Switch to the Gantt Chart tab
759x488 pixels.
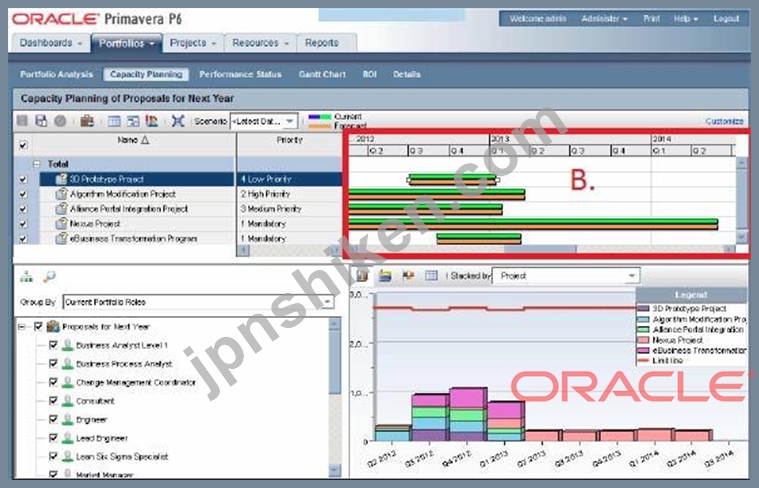tap(322, 74)
